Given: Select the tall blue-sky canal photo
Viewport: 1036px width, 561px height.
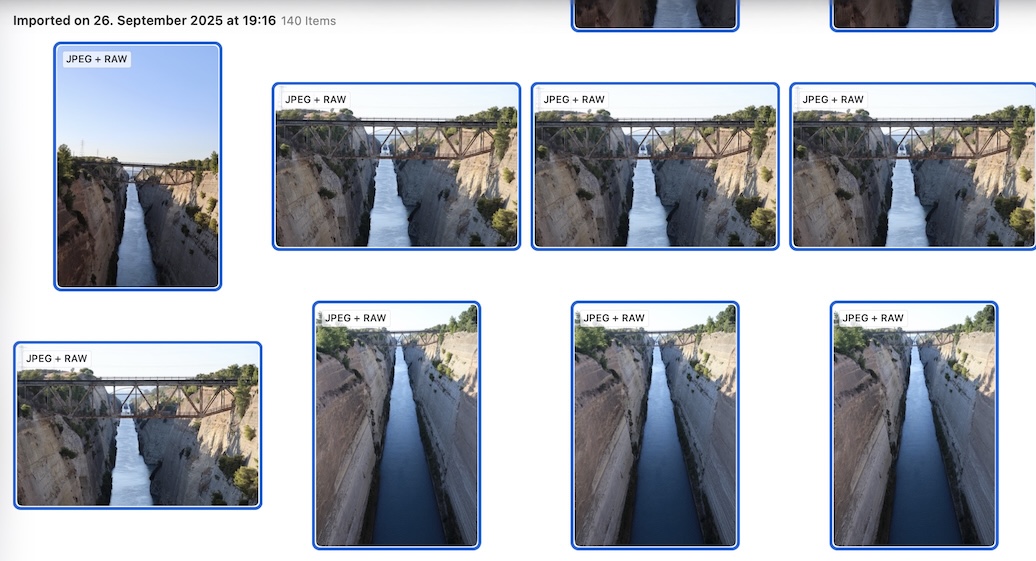Looking at the screenshot, I should click(x=137, y=167).
